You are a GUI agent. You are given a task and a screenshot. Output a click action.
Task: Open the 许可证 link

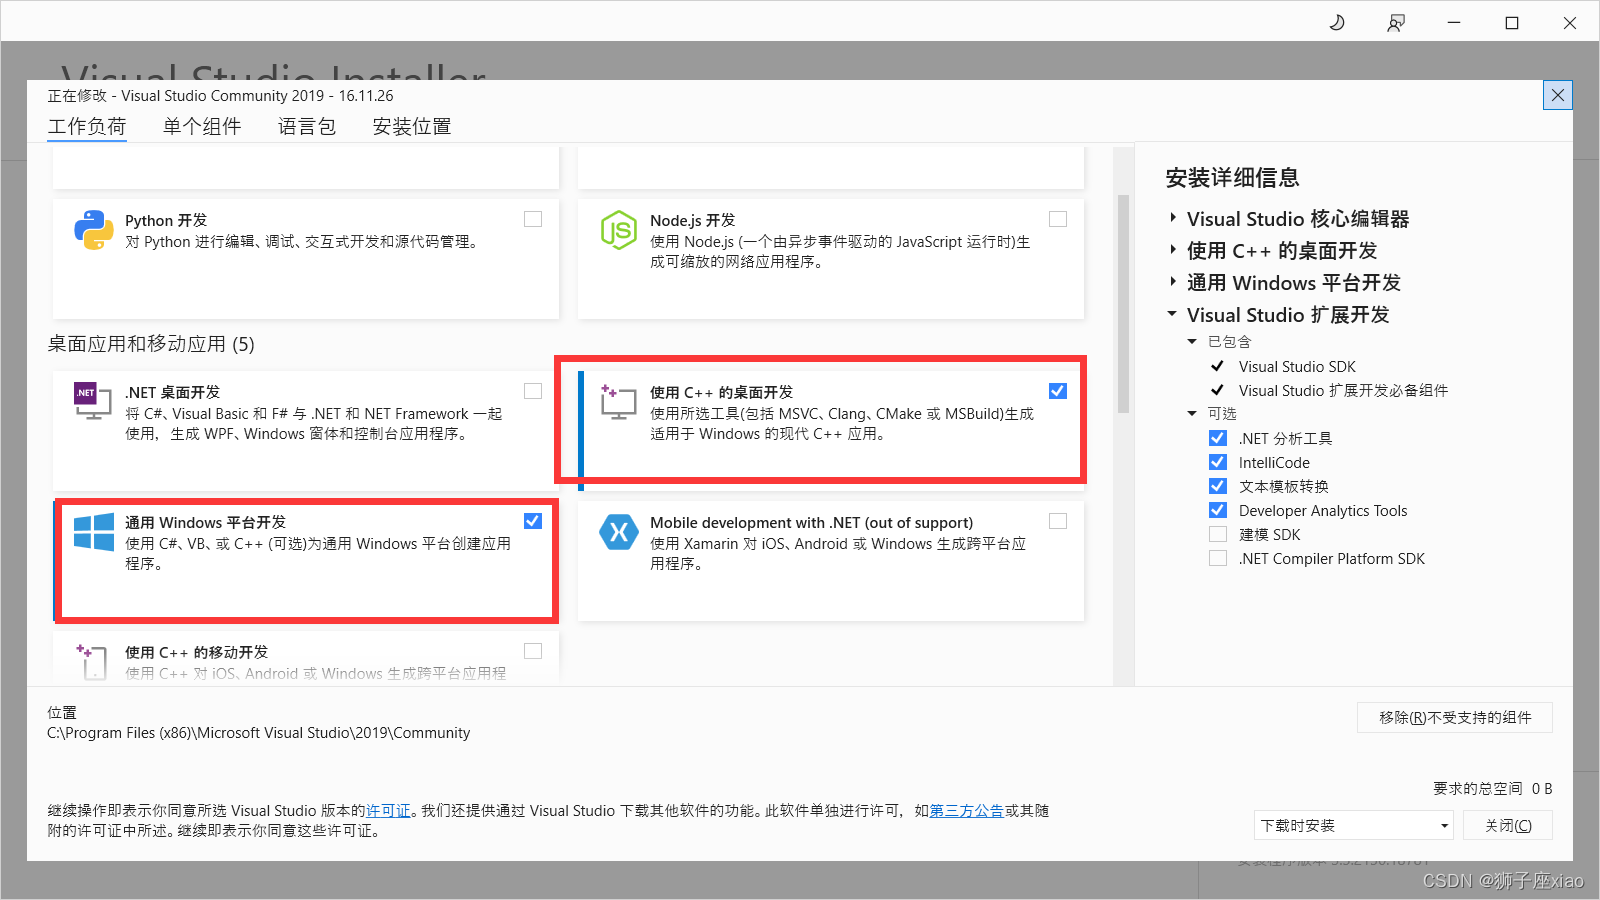pos(388,811)
